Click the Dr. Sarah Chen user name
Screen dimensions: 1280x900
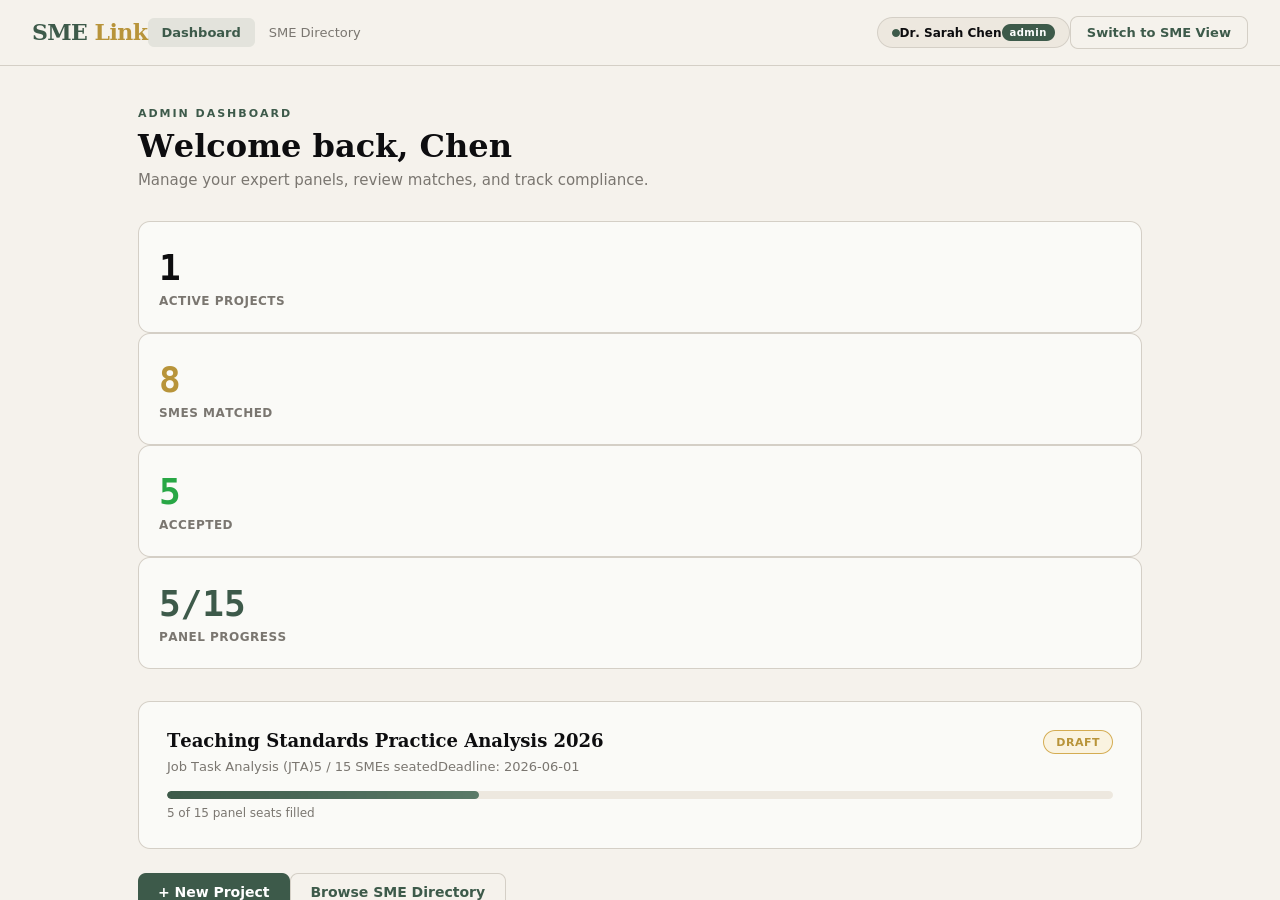950,32
